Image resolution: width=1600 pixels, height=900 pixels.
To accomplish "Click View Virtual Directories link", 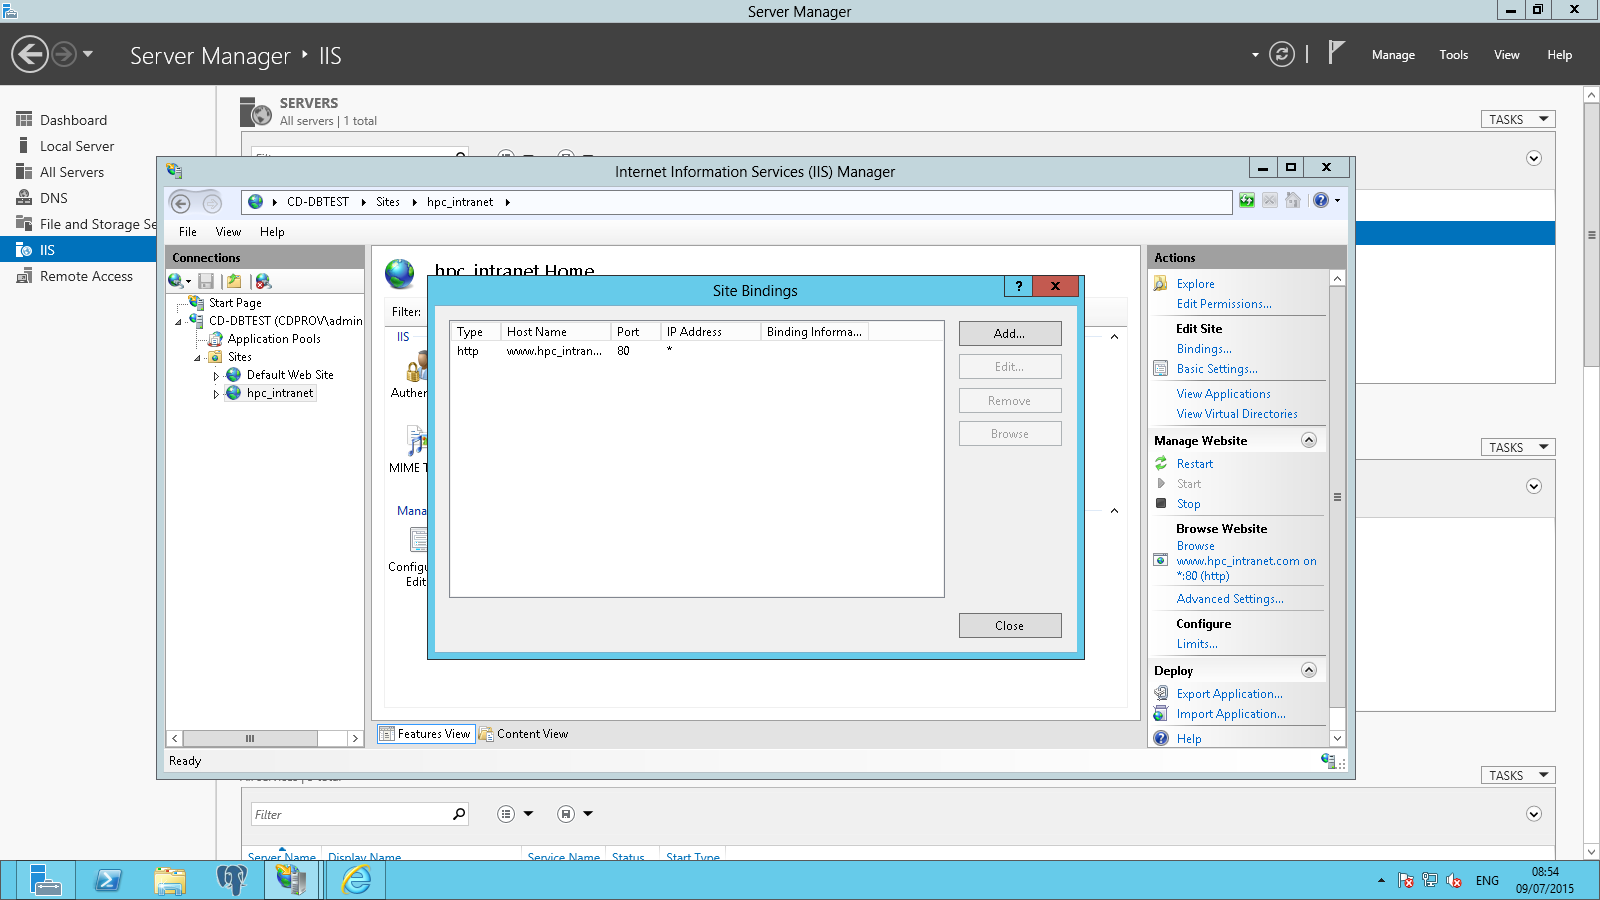I will [1237, 414].
